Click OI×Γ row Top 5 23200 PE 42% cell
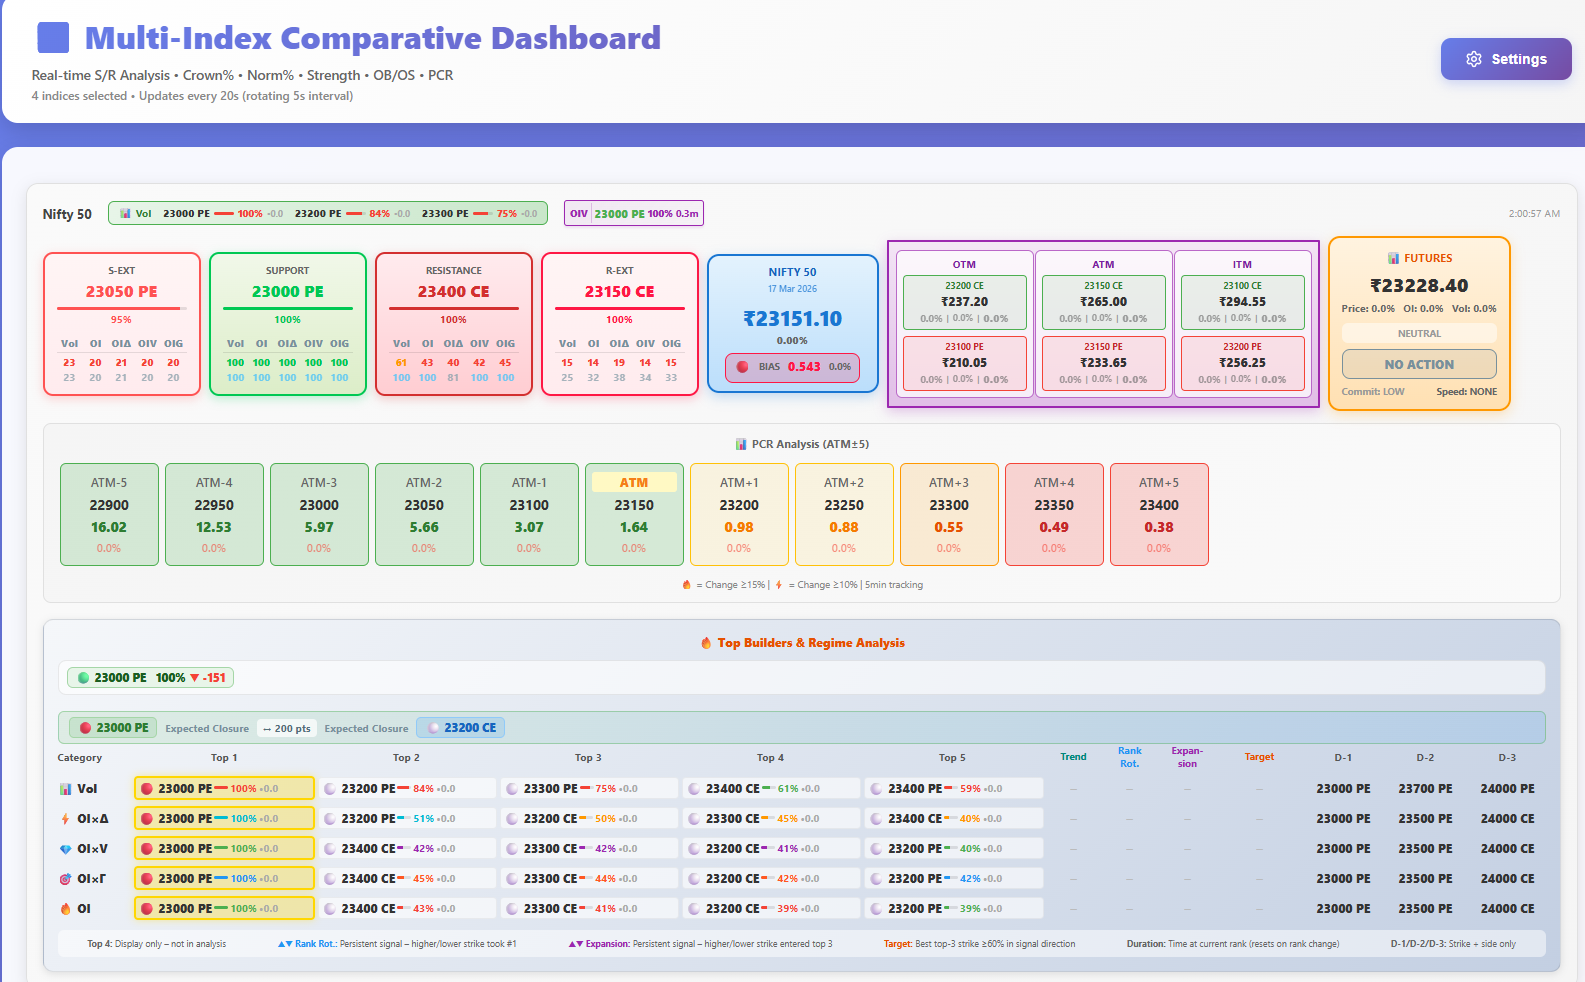The height and width of the screenshot is (982, 1585). pyautogui.click(x=954, y=879)
